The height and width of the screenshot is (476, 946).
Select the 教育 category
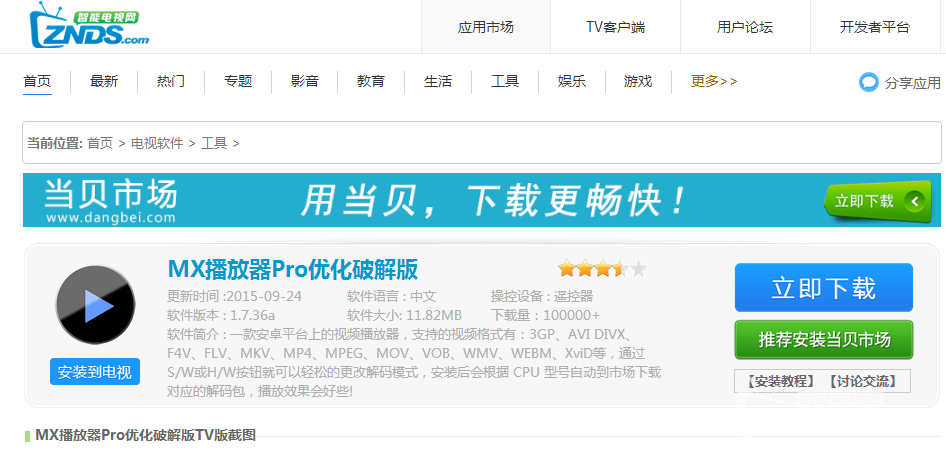[x=370, y=81]
